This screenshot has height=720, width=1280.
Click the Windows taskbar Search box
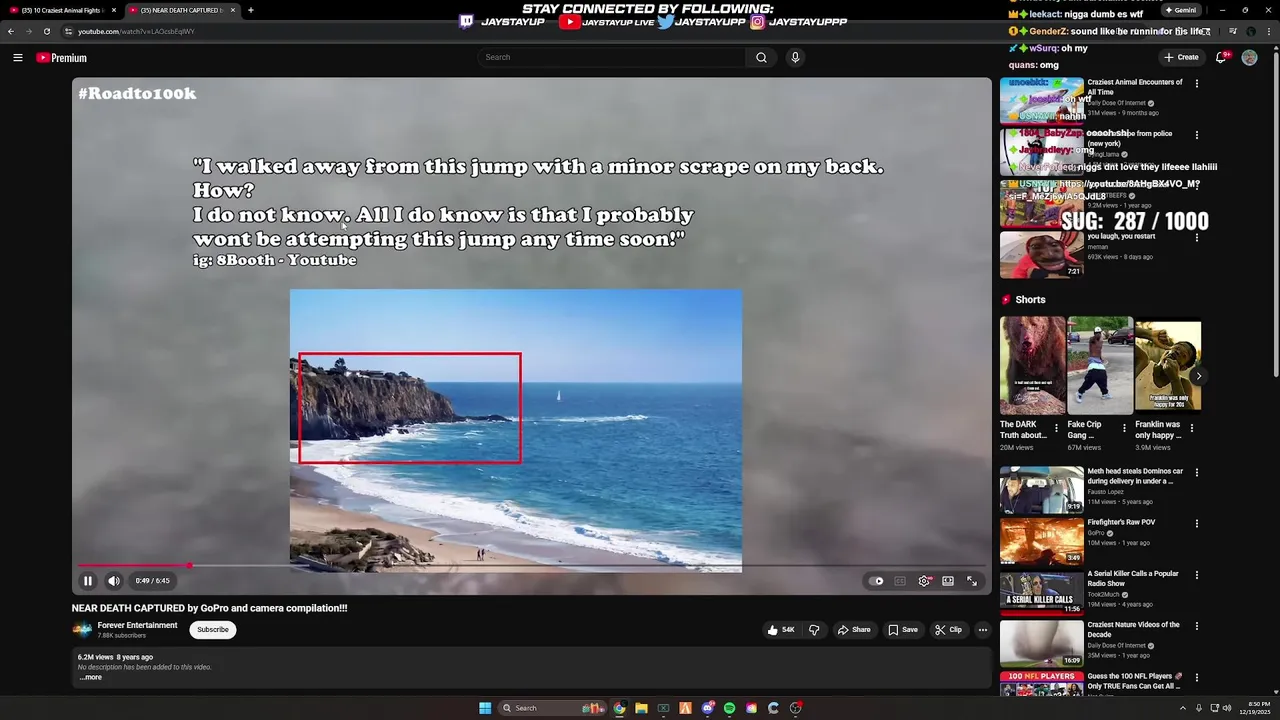[x=553, y=708]
